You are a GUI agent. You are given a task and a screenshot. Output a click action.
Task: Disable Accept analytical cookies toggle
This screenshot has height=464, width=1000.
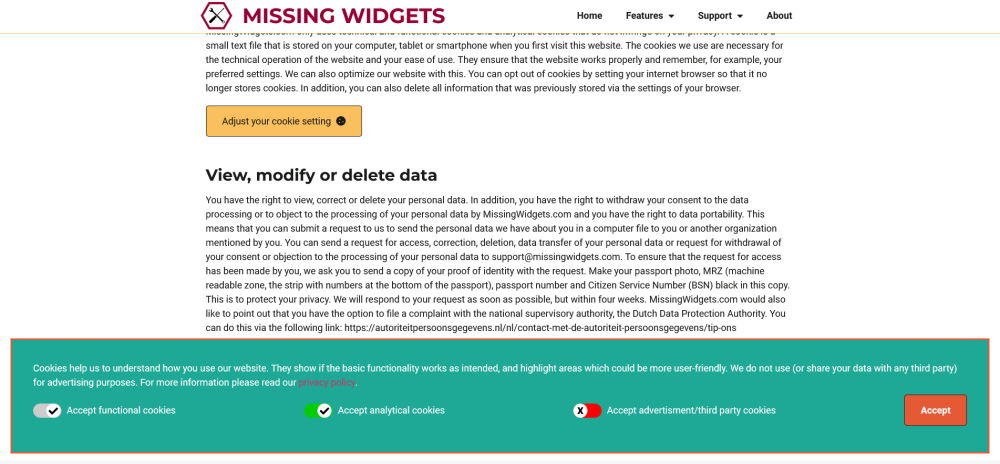pos(318,410)
